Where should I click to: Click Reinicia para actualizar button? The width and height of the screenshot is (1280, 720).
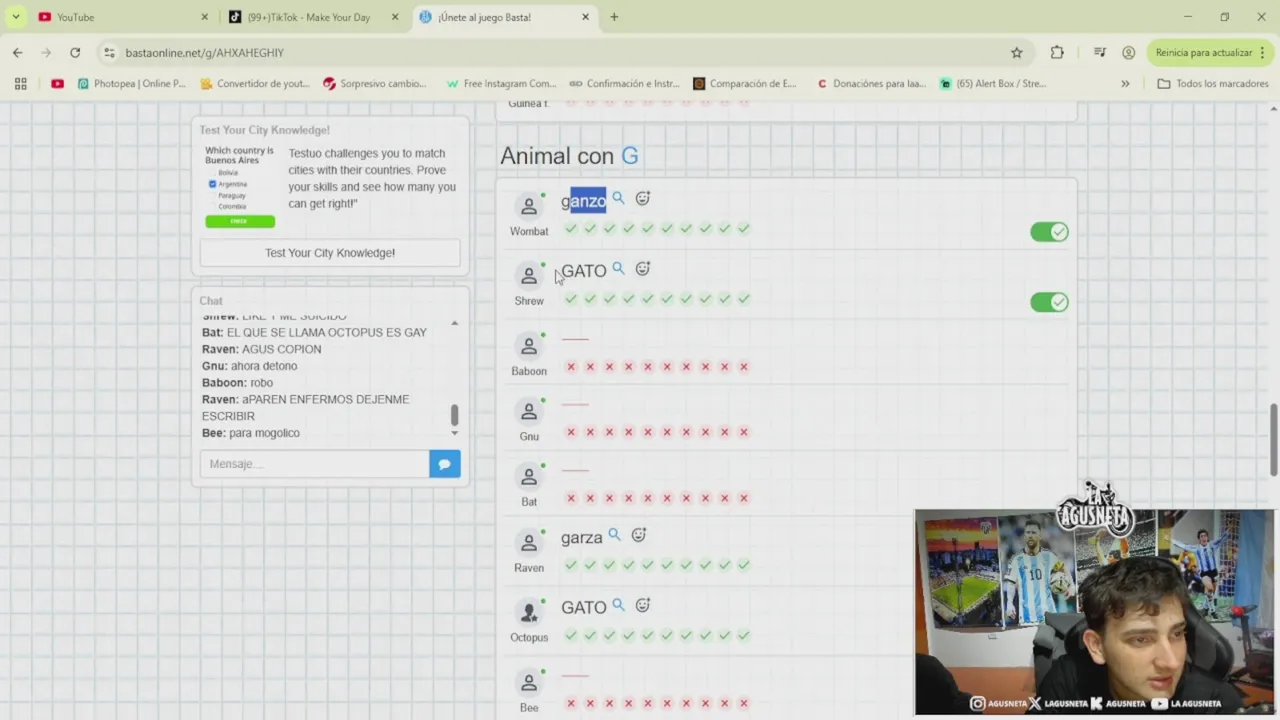point(1210,52)
